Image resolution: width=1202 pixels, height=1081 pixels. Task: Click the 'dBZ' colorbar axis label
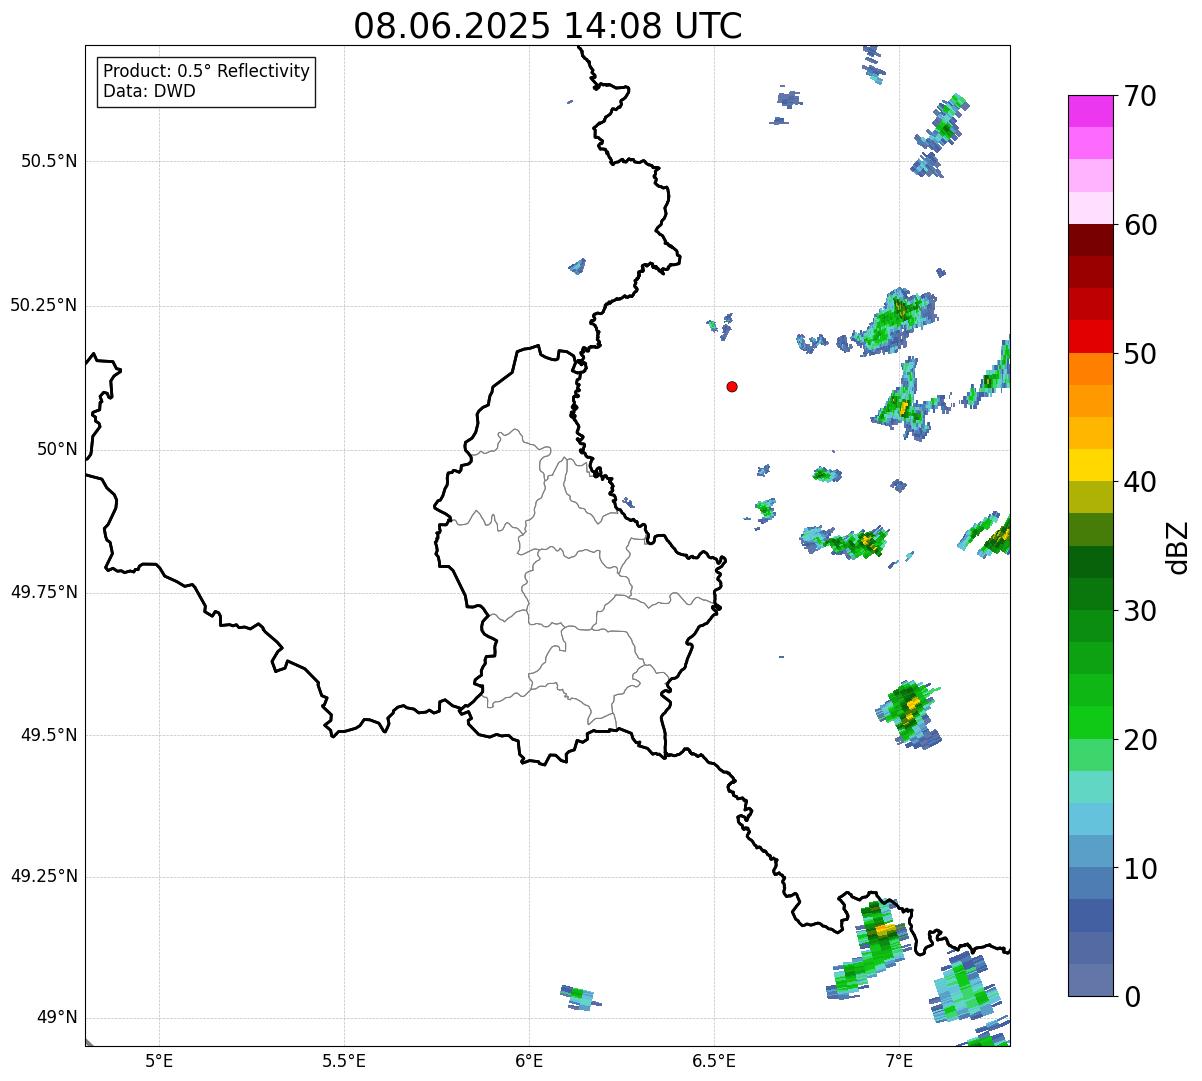1179,546
